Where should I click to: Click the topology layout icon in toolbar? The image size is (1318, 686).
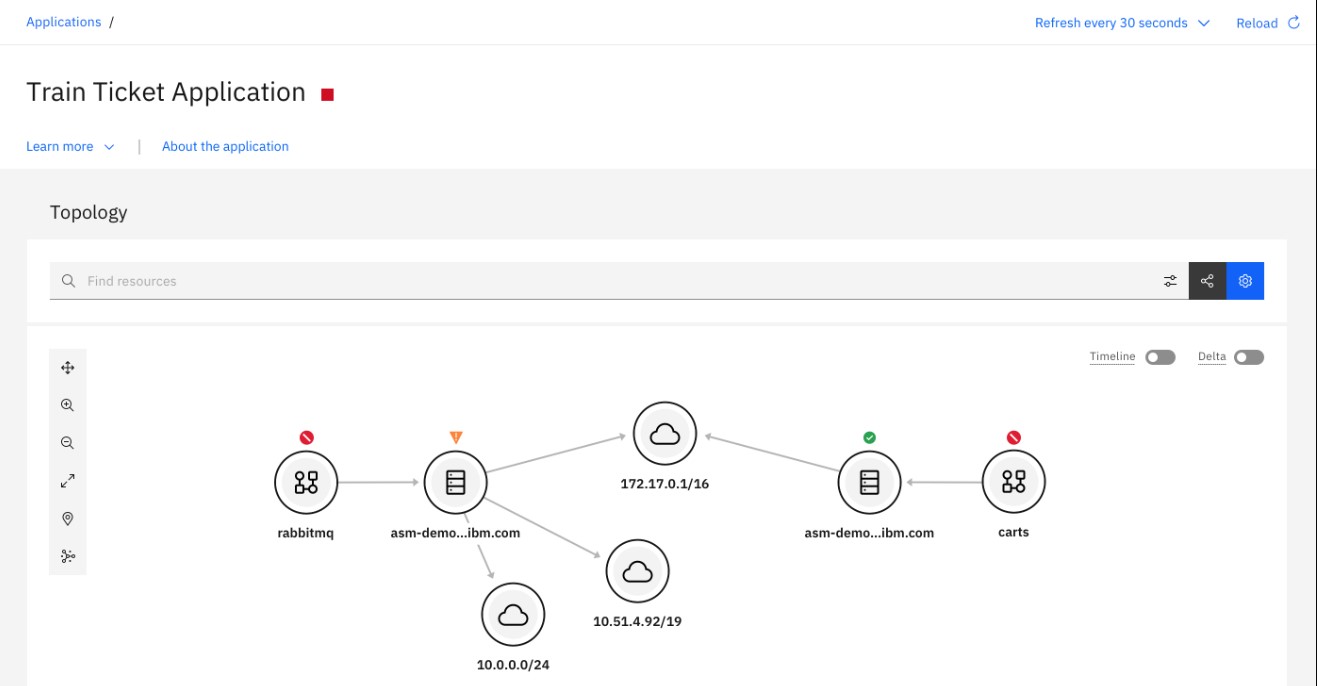coord(68,556)
